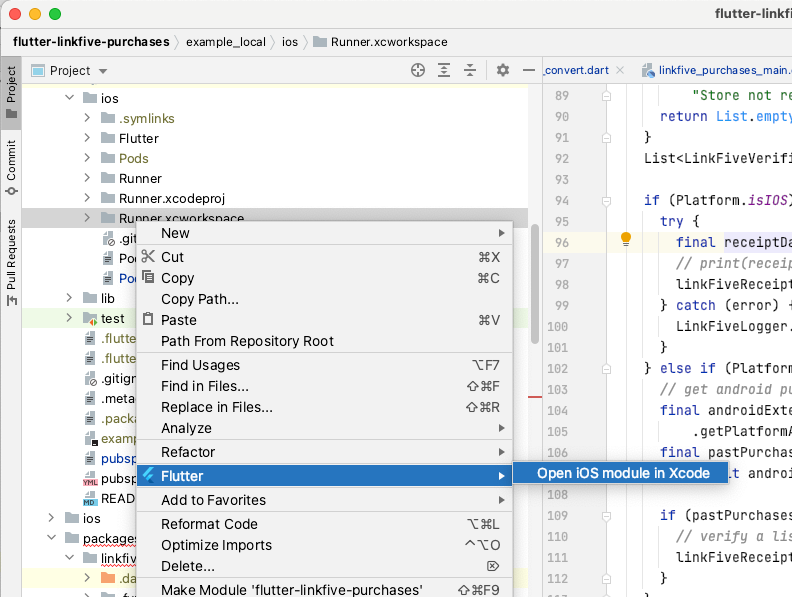Toggle code fold marker at line 94
The width and height of the screenshot is (792, 597).
click(x=607, y=201)
